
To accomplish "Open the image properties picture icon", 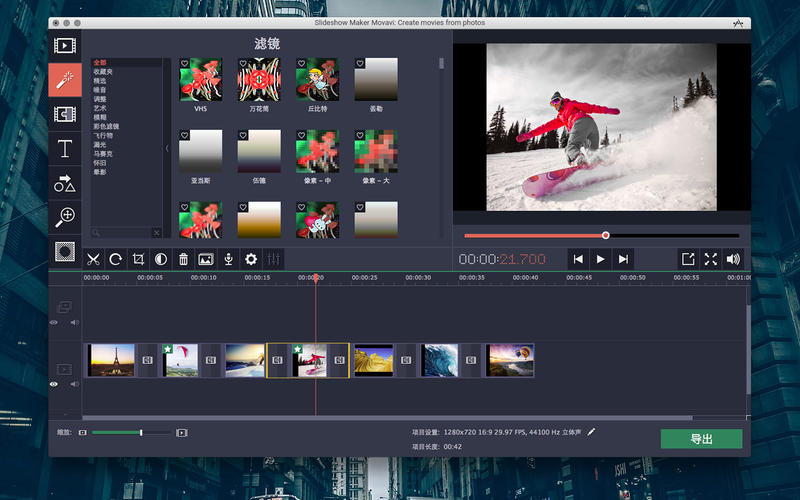I will (x=206, y=259).
